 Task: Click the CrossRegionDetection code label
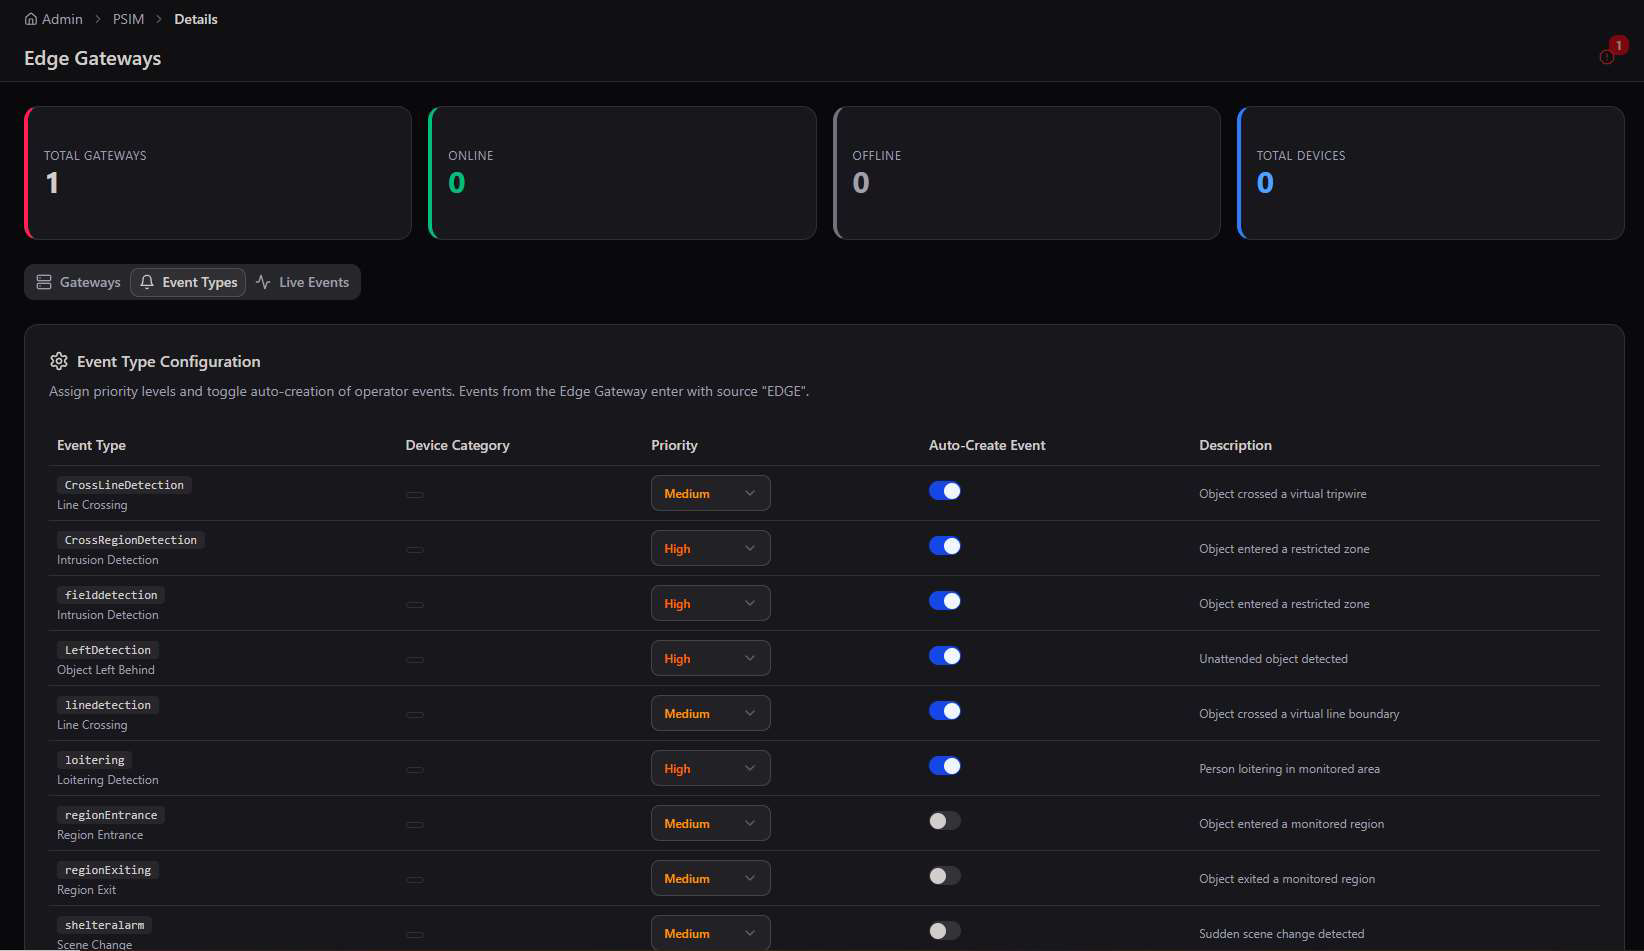(x=131, y=540)
